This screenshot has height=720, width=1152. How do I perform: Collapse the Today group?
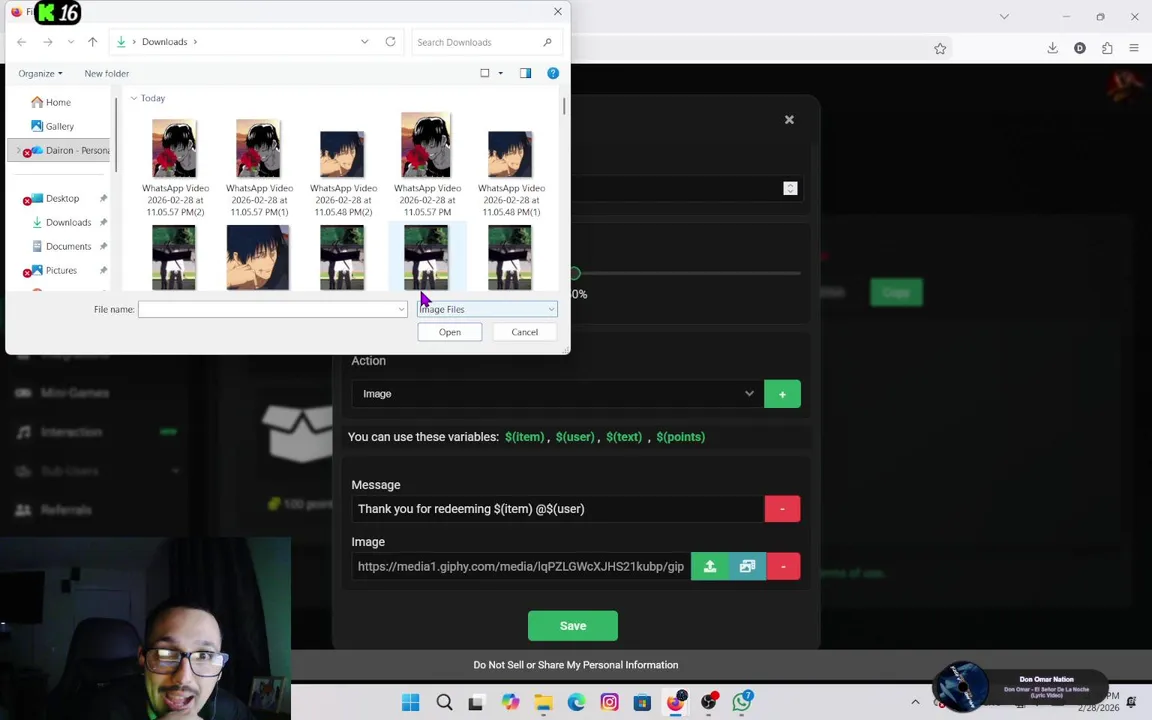coord(134,98)
